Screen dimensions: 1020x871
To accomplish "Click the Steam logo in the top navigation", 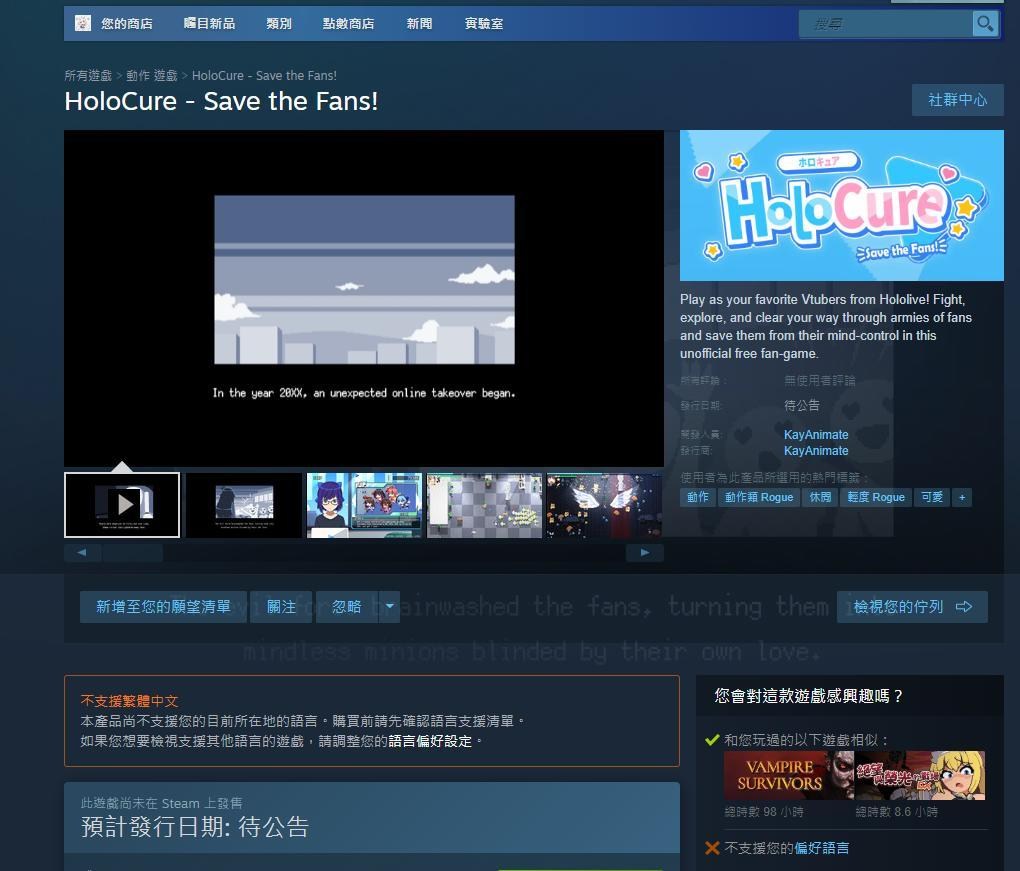I will click(x=82, y=23).
